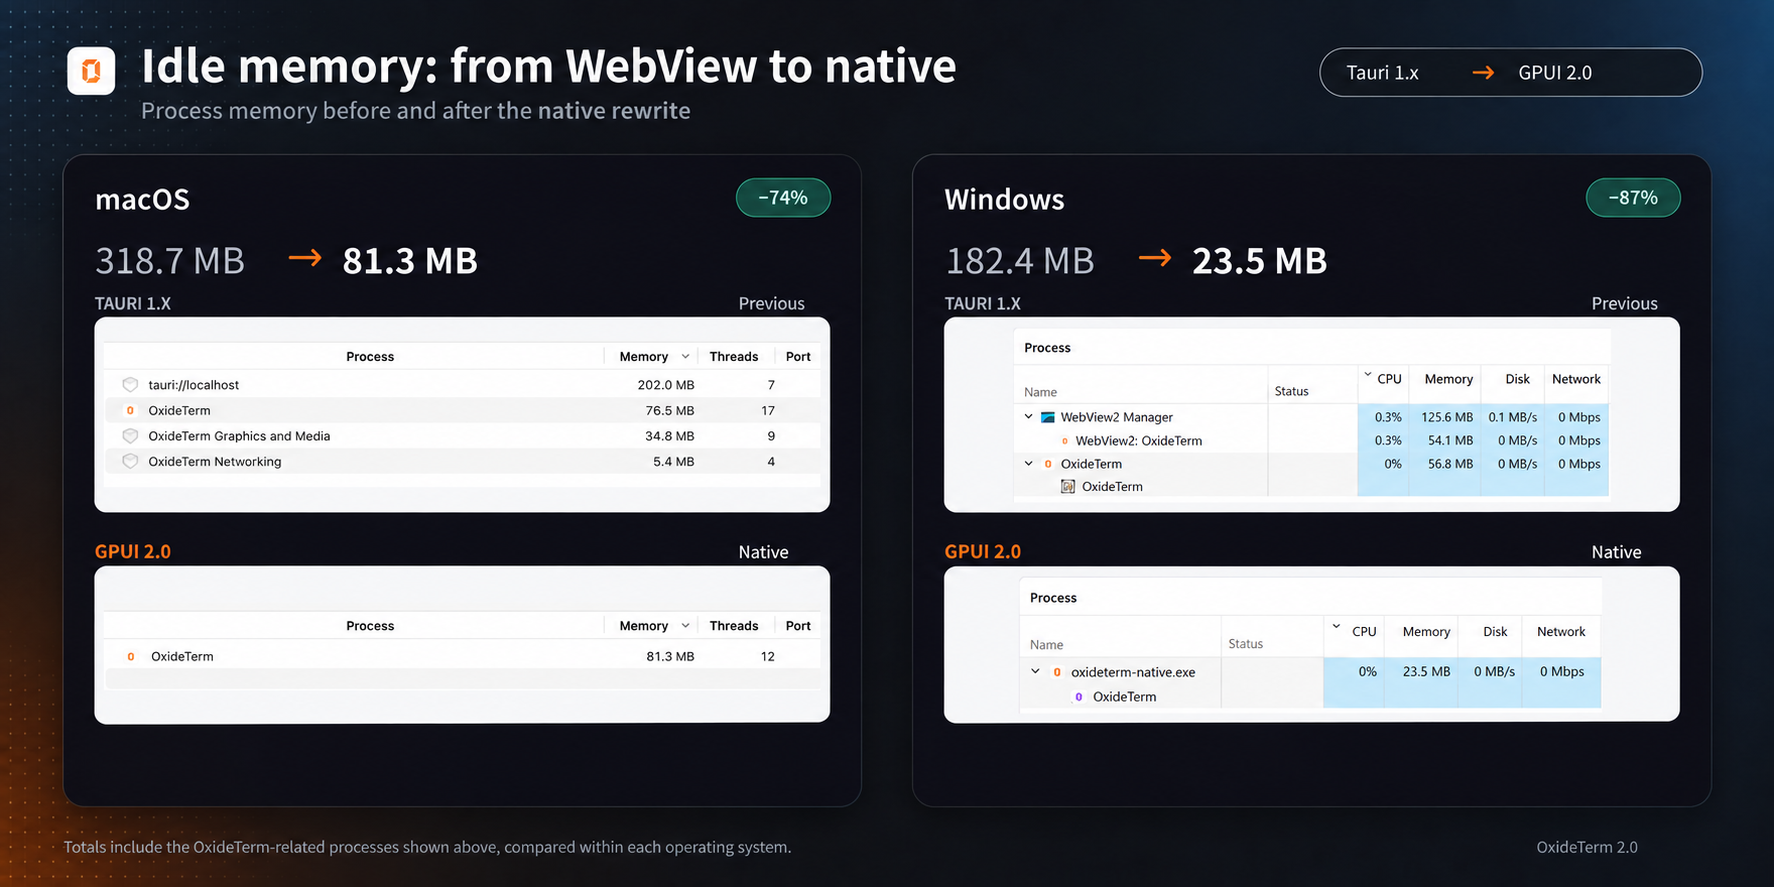Collapse the OxideTerm 56.8 MB process group
Screen dimensions: 1774x887
click(x=1028, y=463)
